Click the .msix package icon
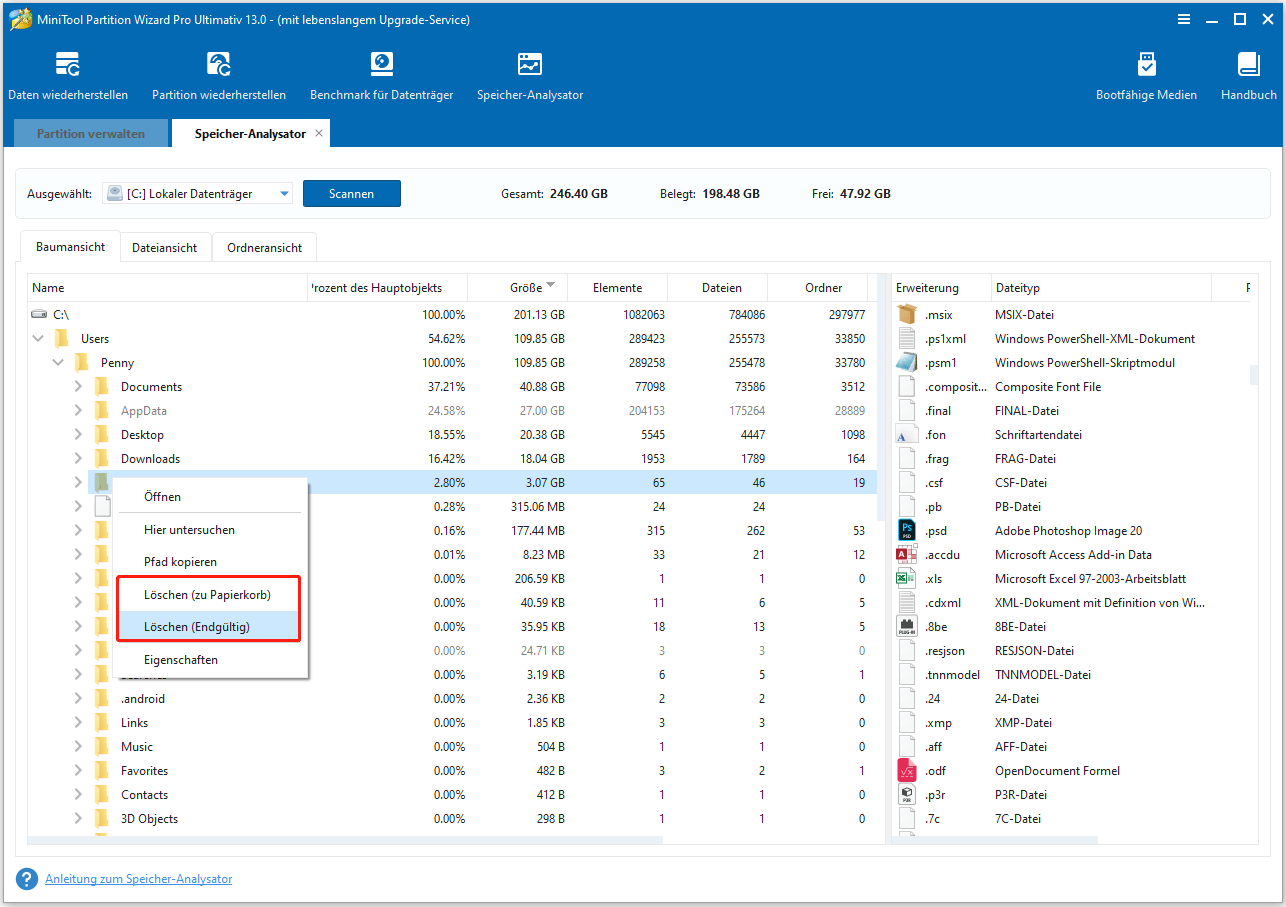The height and width of the screenshot is (907, 1286). point(907,315)
